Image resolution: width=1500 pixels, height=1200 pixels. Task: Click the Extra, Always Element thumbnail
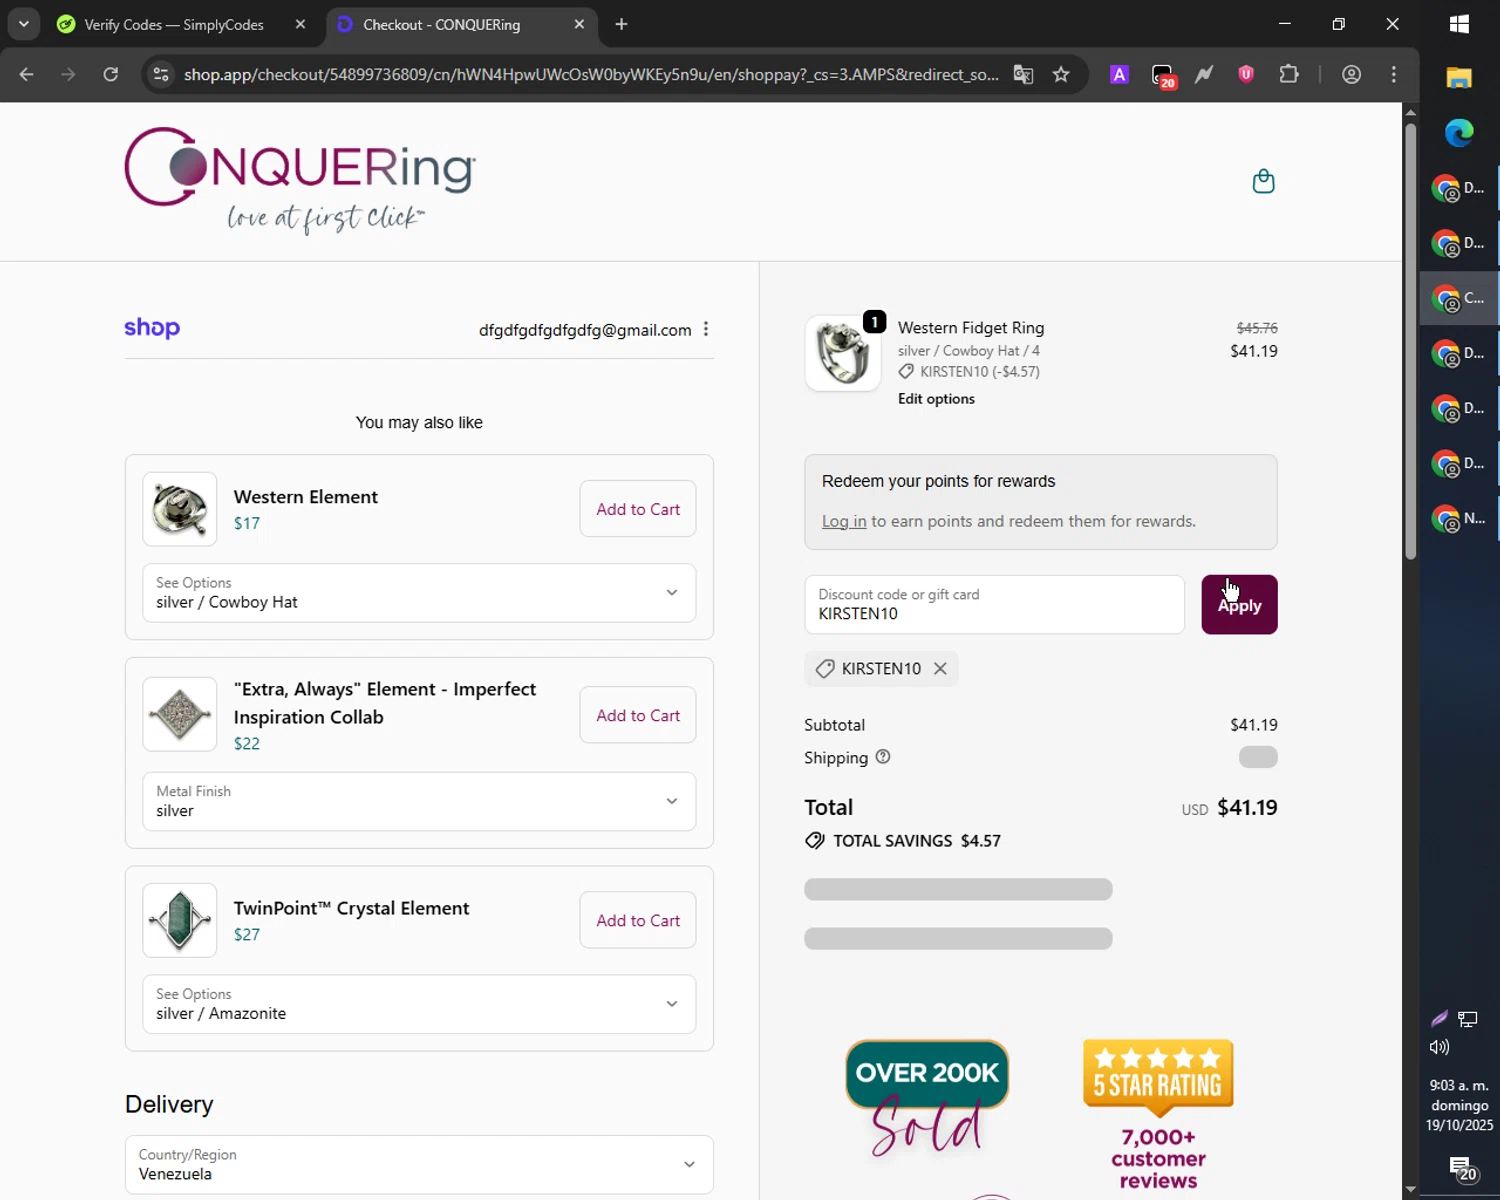pyautogui.click(x=180, y=714)
